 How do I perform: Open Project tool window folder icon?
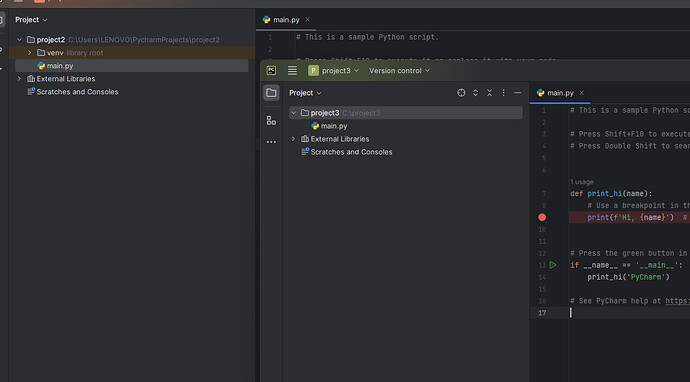(x=271, y=93)
